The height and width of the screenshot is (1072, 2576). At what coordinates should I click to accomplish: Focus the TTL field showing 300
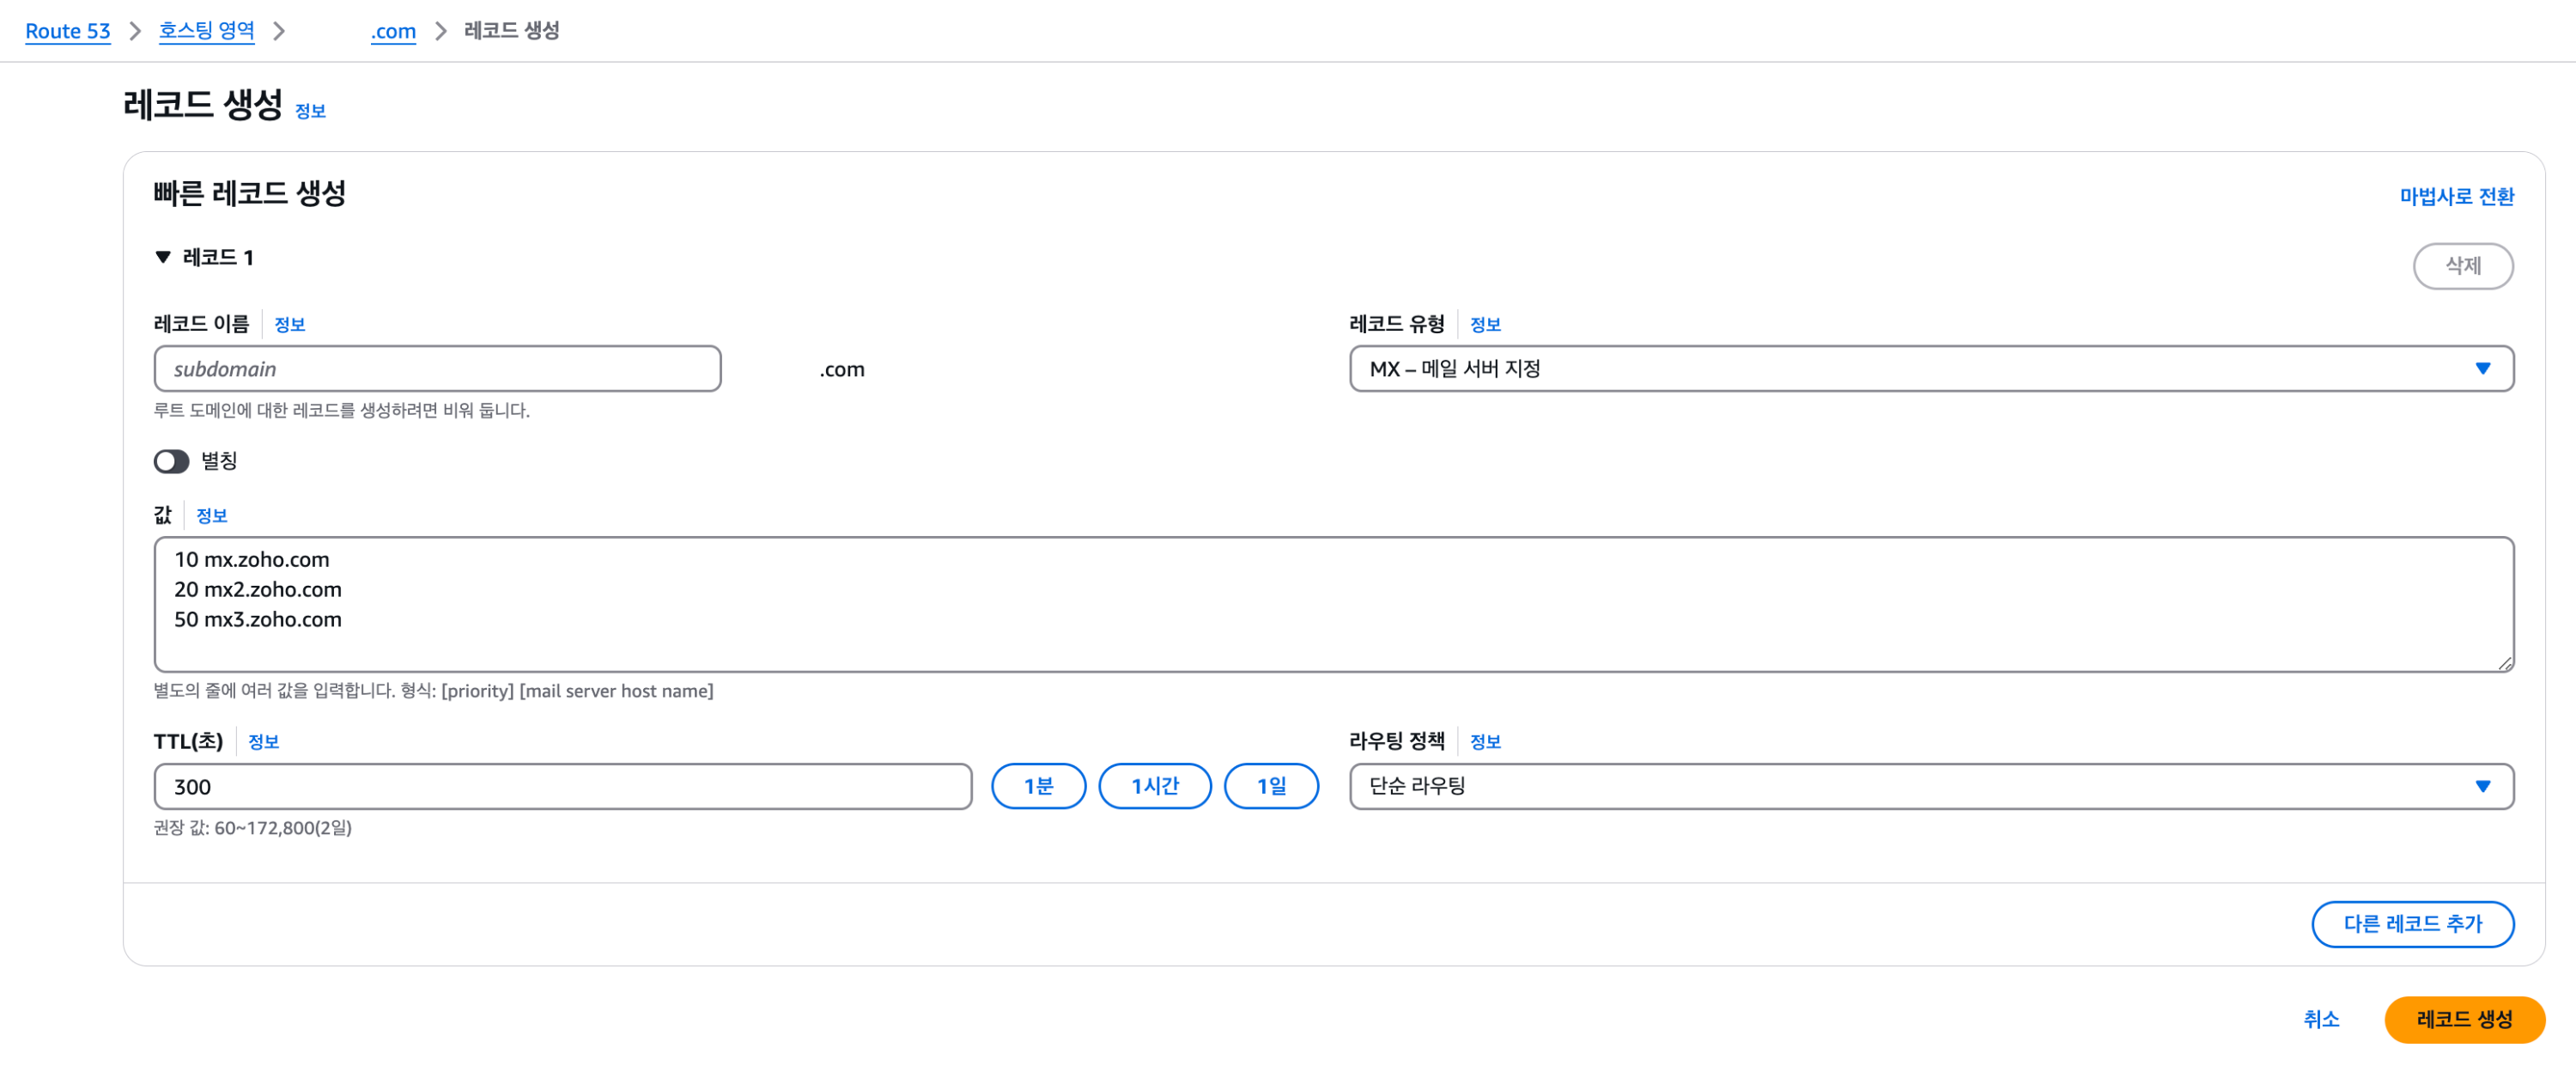pyautogui.click(x=562, y=787)
